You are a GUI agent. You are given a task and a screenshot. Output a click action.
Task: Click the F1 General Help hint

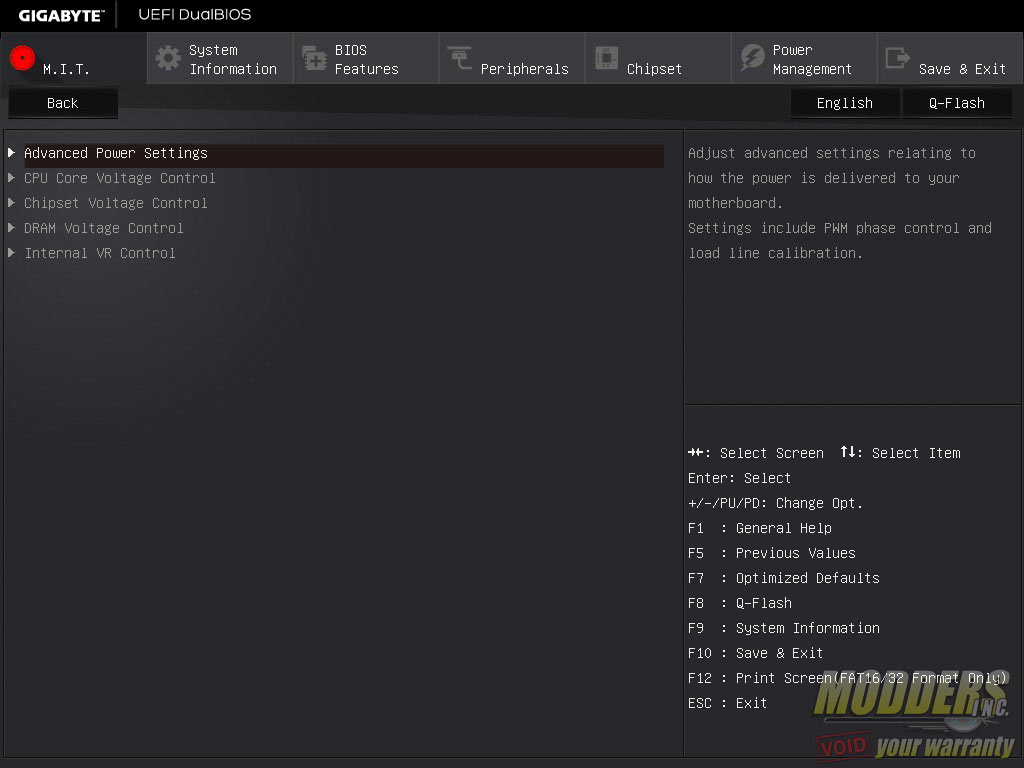tap(760, 528)
